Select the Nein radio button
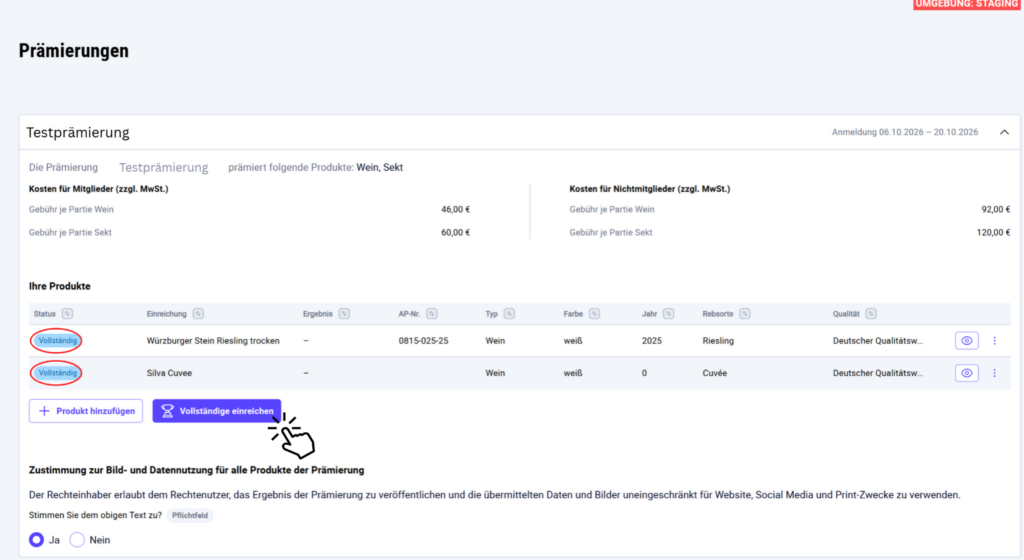 click(x=77, y=540)
